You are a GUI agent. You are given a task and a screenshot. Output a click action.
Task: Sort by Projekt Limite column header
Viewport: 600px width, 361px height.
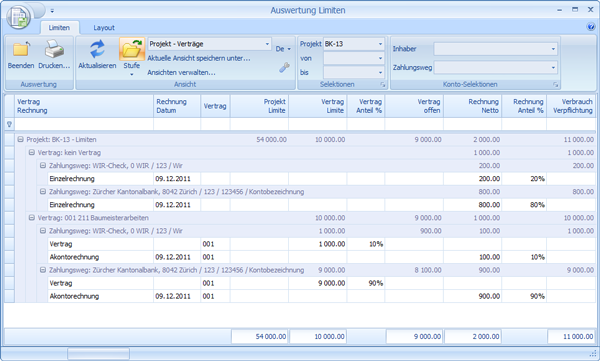tap(259, 106)
